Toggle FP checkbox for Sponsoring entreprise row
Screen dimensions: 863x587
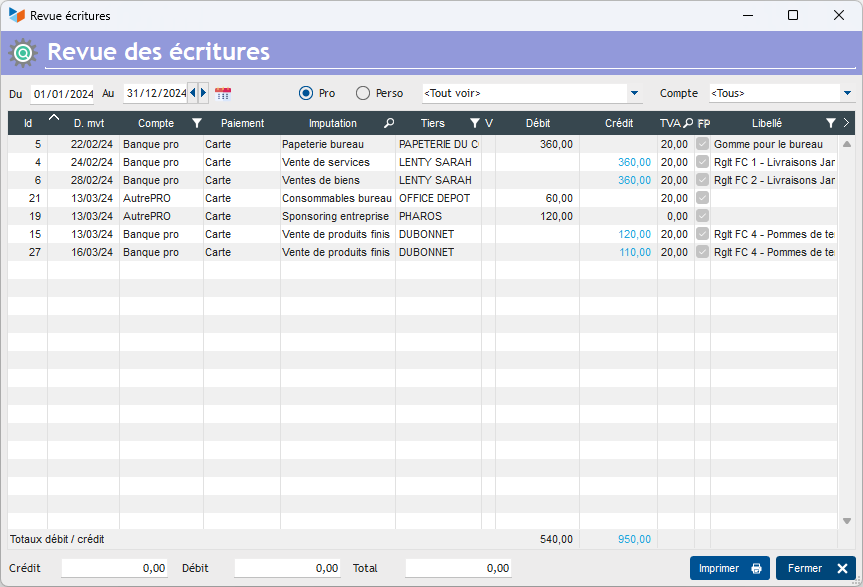click(702, 216)
